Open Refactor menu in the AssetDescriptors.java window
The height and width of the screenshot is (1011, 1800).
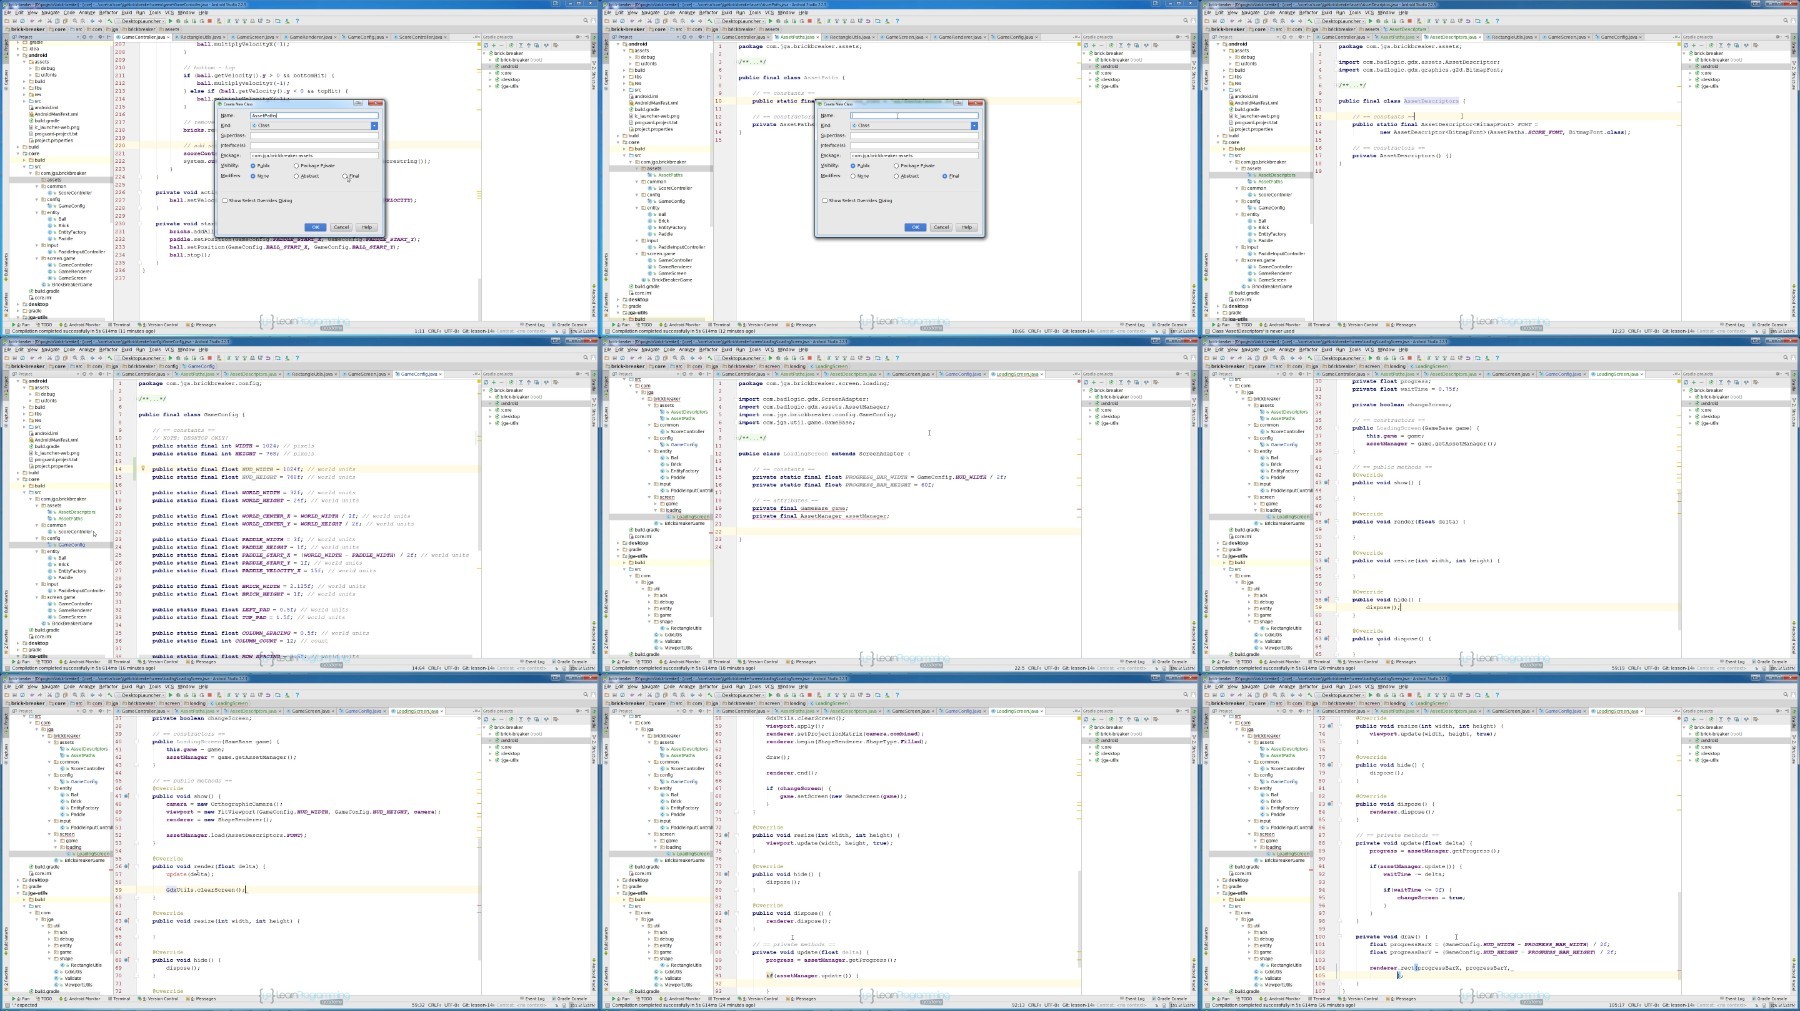coord(1309,13)
